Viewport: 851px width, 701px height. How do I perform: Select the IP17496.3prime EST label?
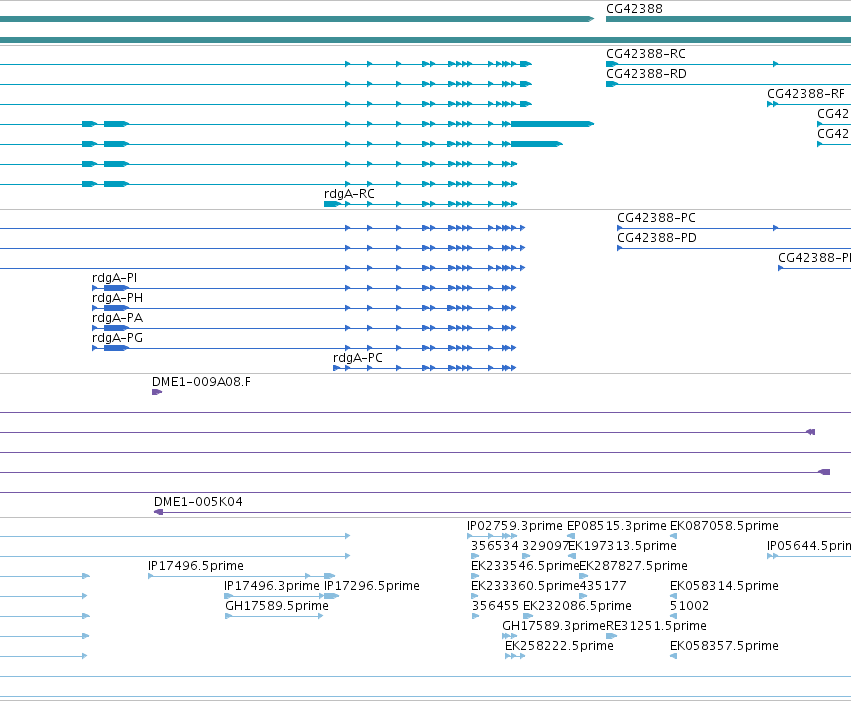[272, 586]
